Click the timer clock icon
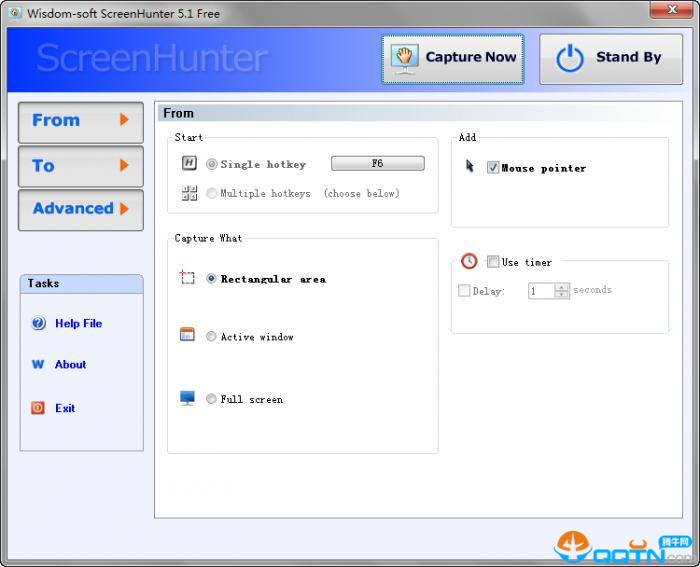Viewport: 700px width, 567px height. click(x=469, y=261)
